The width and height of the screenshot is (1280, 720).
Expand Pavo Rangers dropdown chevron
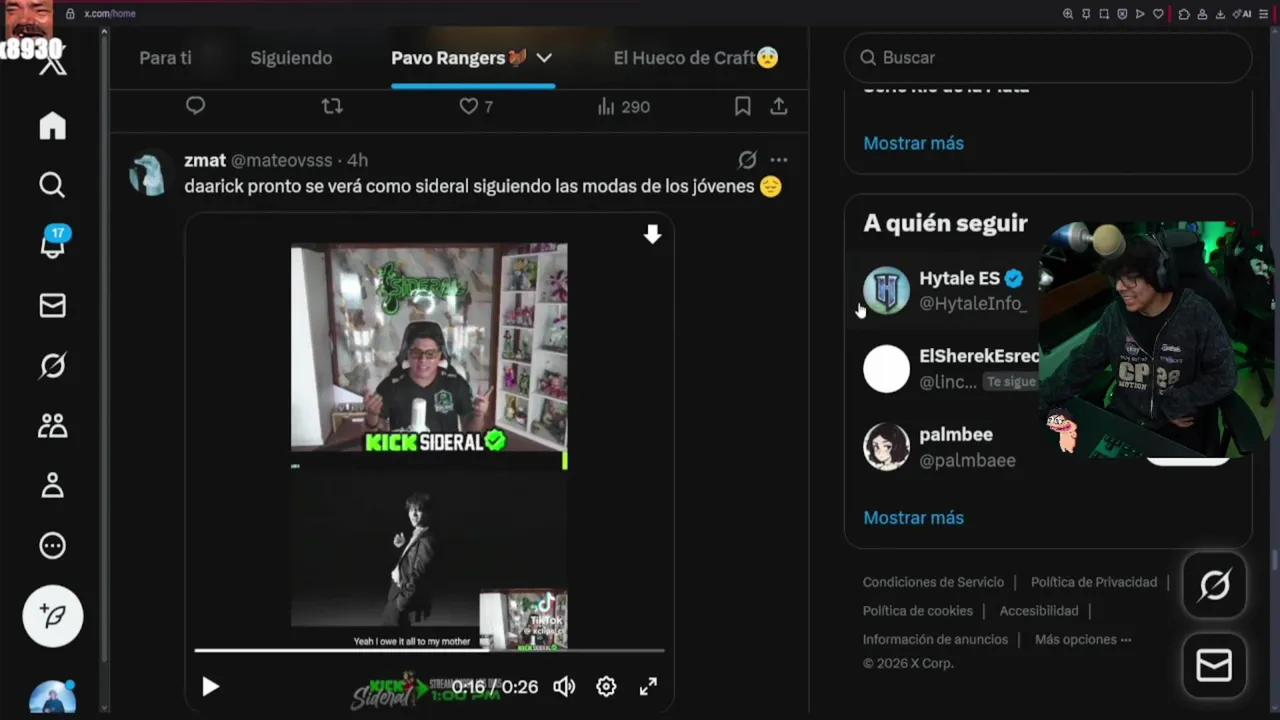(x=544, y=58)
